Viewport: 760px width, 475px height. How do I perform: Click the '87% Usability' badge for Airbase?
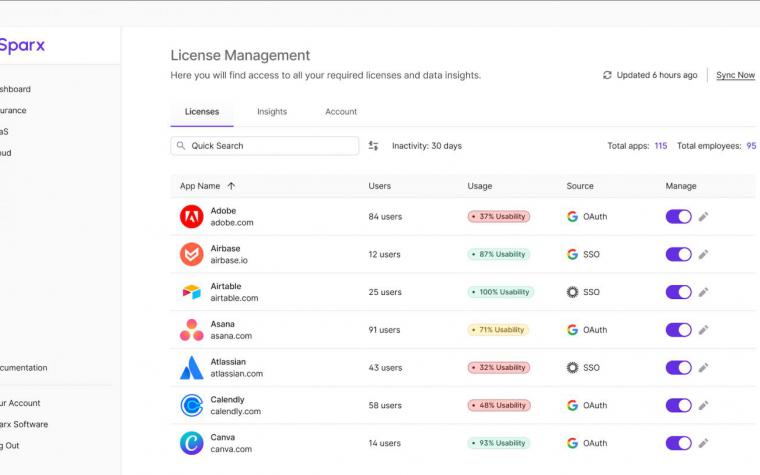click(499, 254)
